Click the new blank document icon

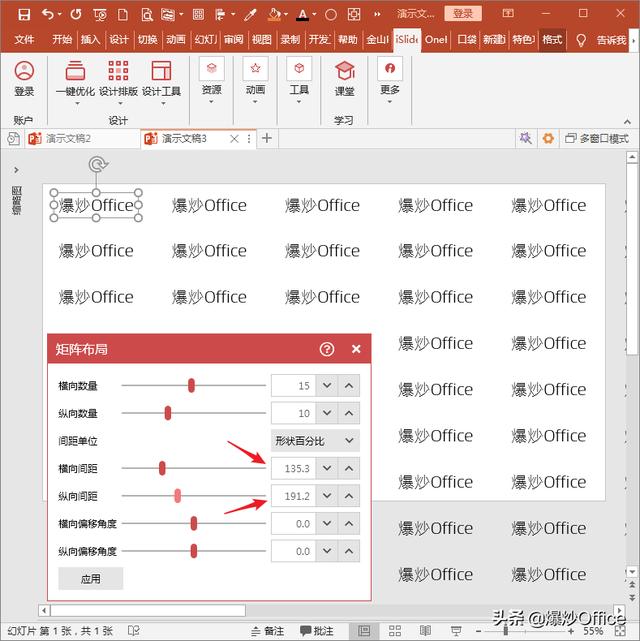[x=123, y=15]
